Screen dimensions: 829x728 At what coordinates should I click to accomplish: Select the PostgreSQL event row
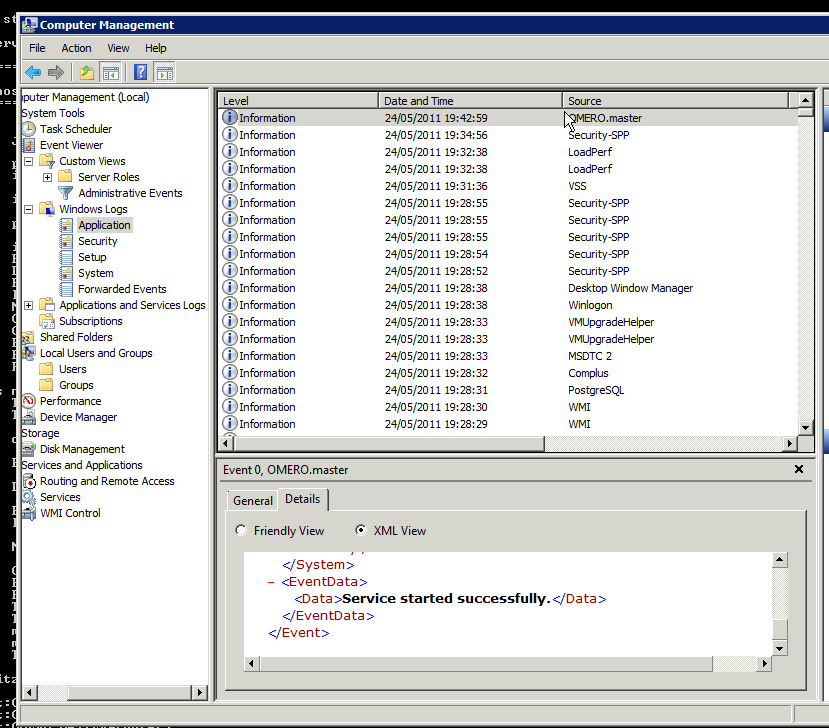509,390
